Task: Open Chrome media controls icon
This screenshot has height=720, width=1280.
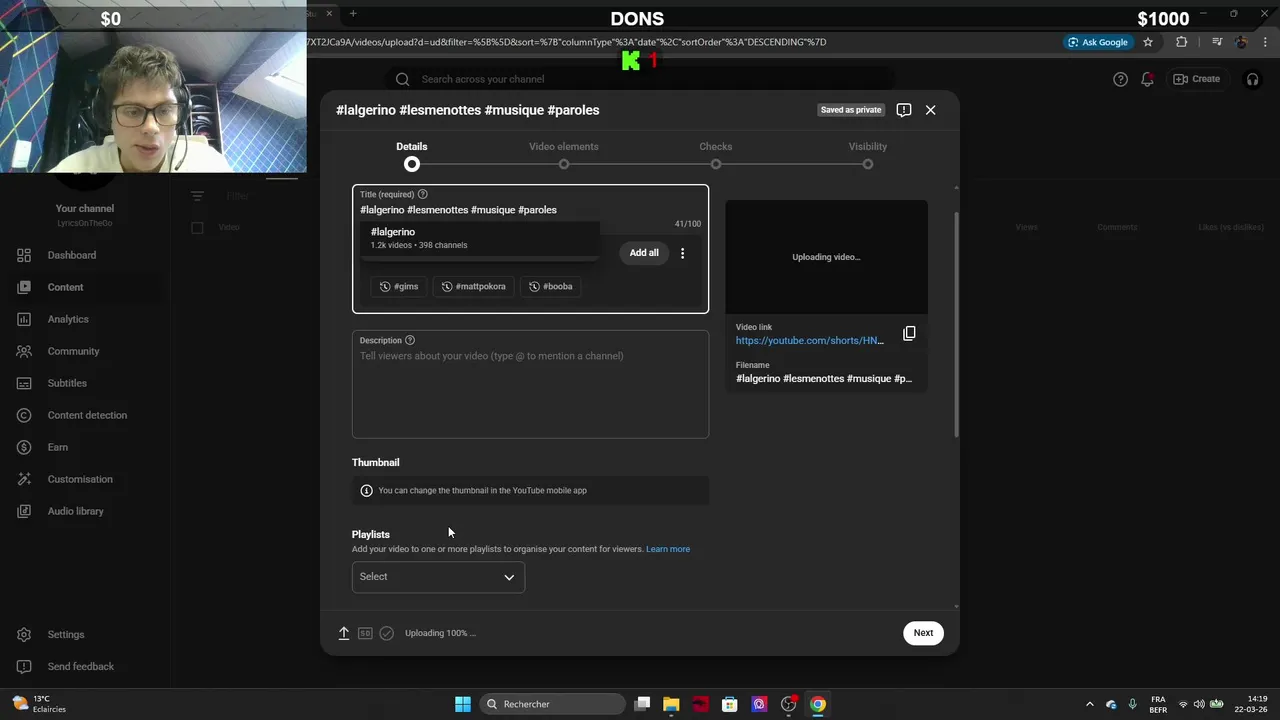Action: point(1217,42)
